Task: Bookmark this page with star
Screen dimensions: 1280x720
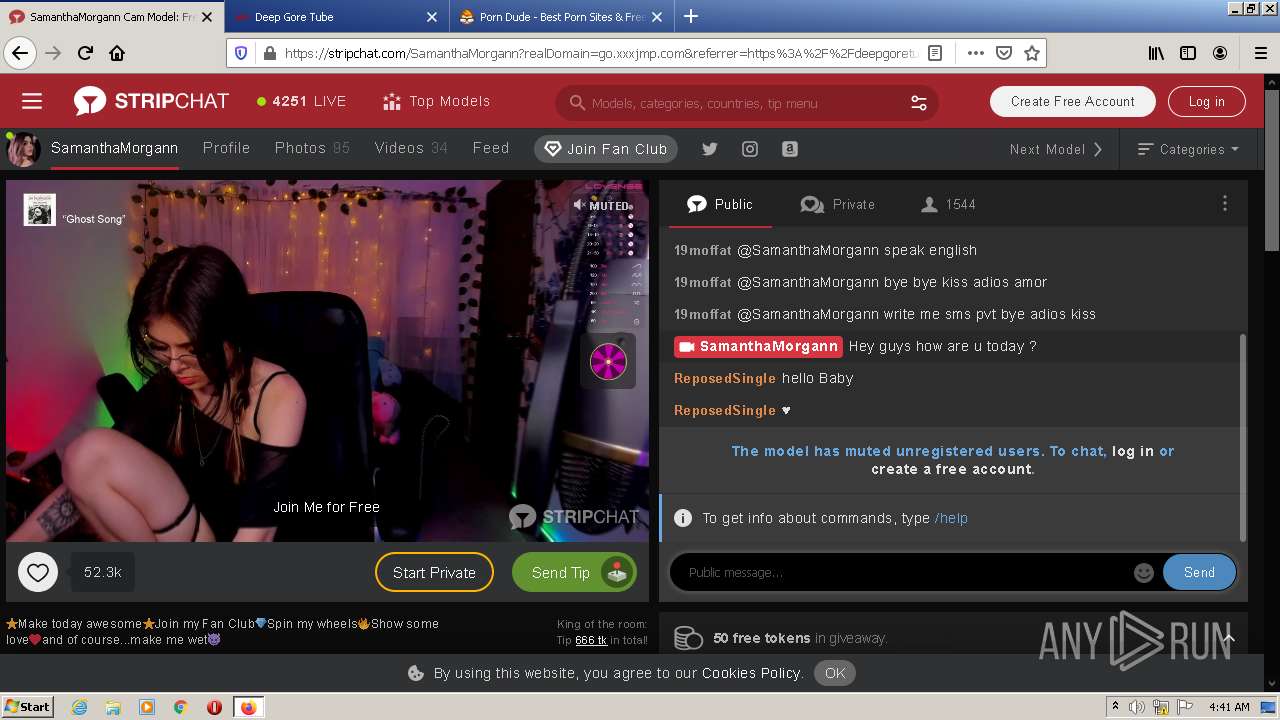Action: coord(1032,53)
